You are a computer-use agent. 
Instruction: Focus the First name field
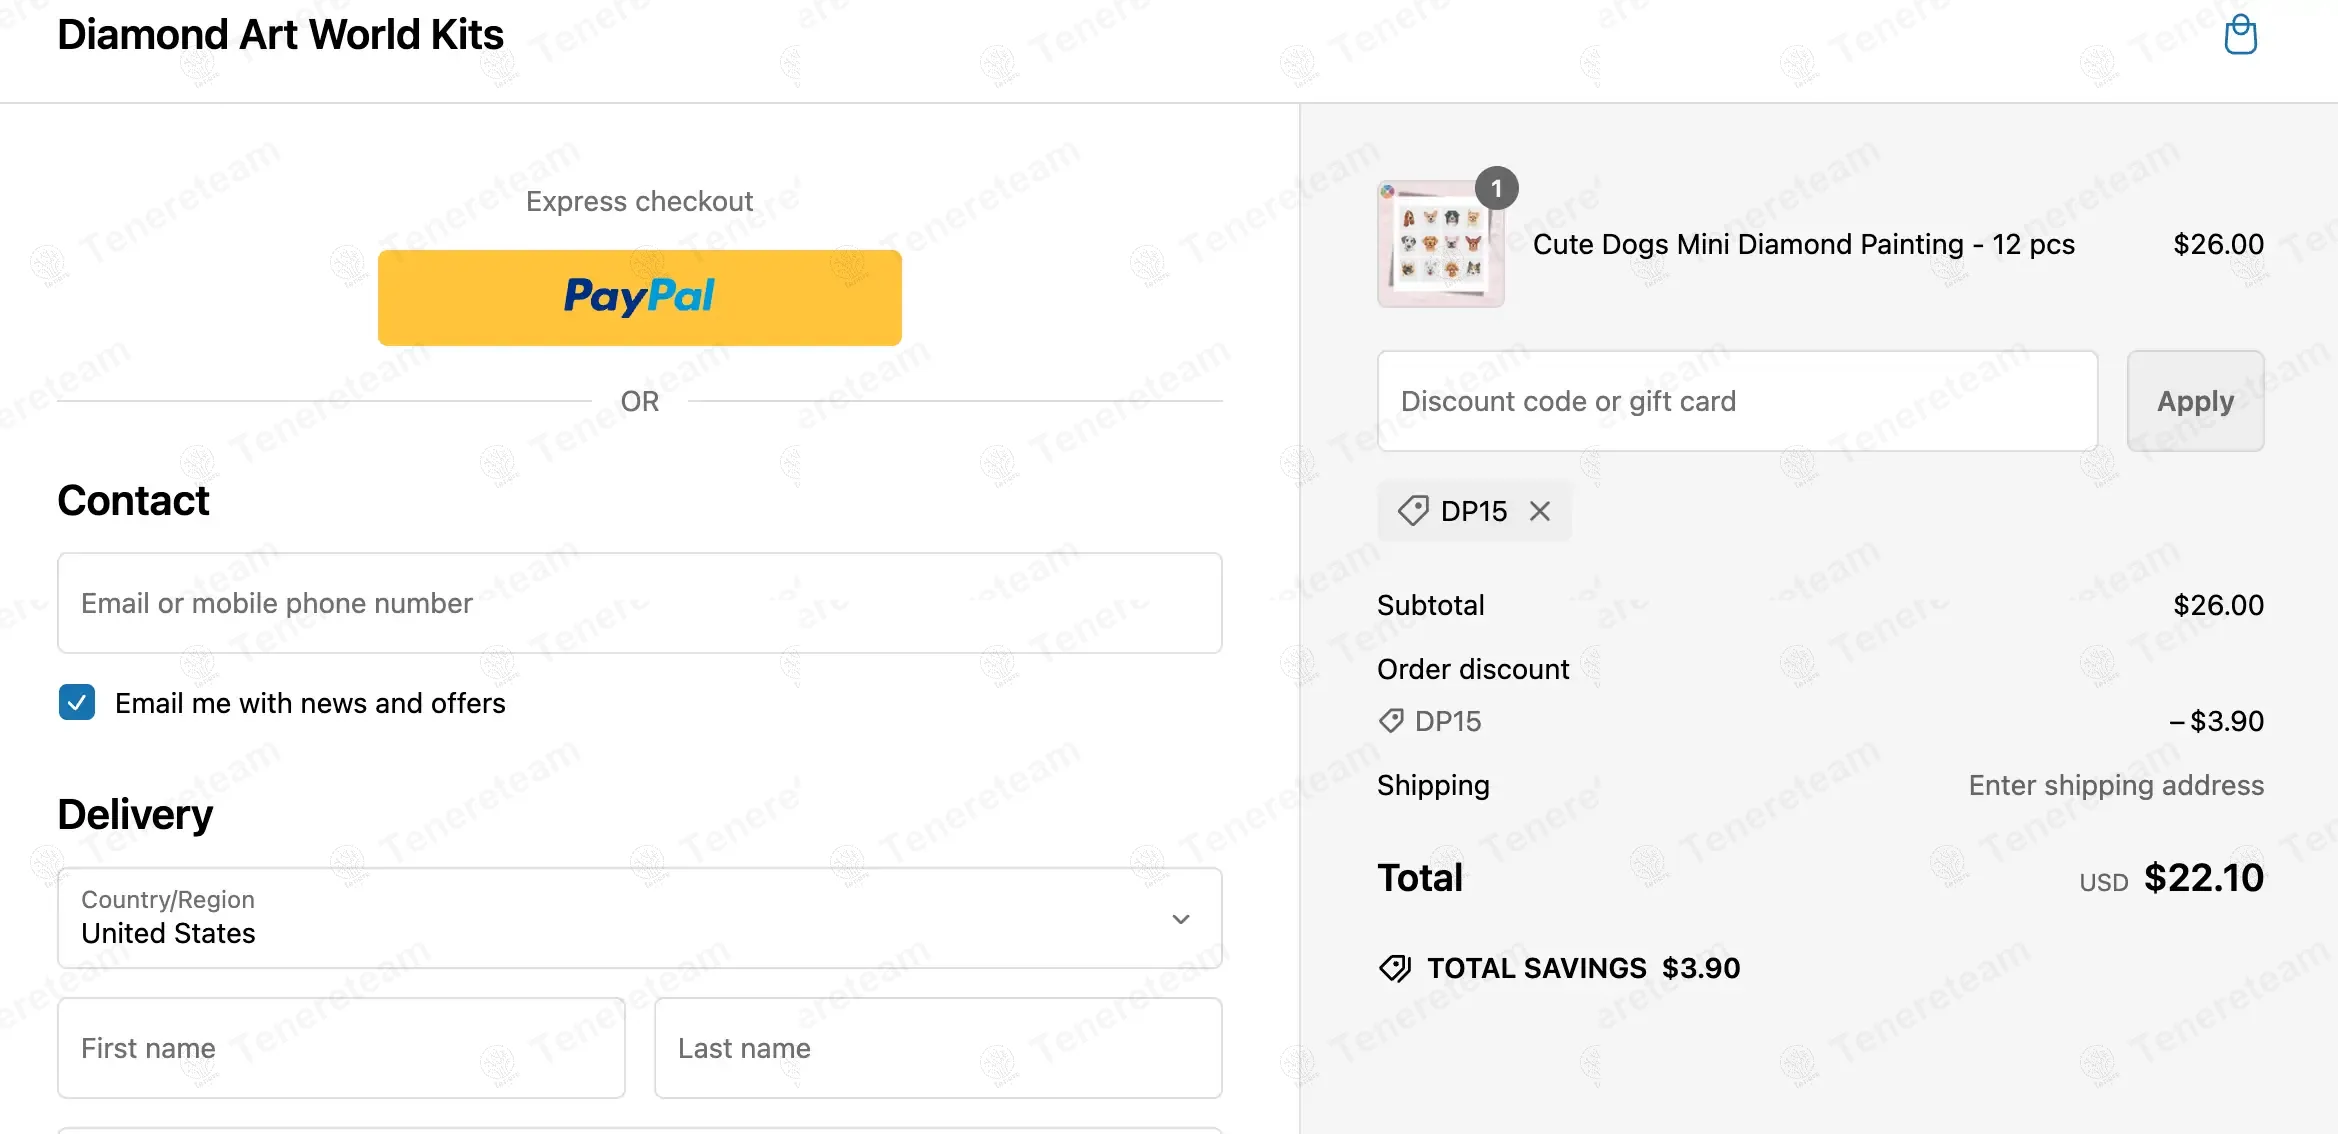341,1048
